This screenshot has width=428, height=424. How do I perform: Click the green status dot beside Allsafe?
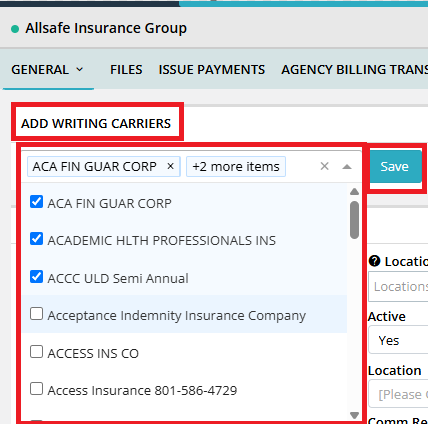[x=15, y=29]
